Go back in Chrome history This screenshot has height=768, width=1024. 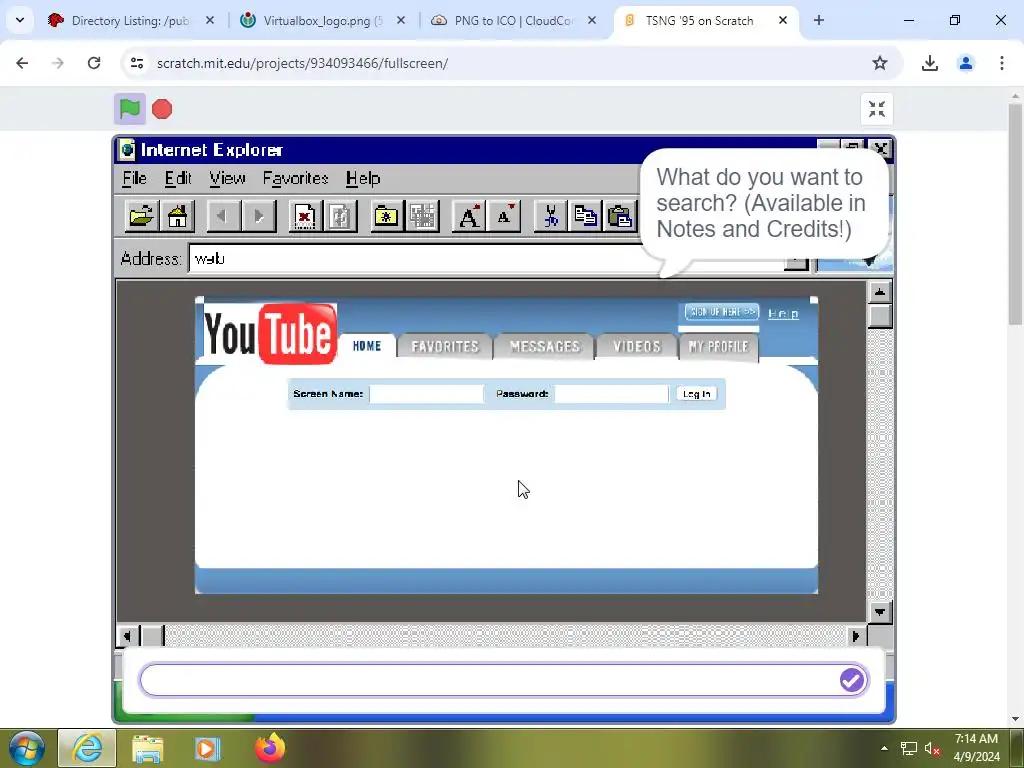pyautogui.click(x=22, y=63)
